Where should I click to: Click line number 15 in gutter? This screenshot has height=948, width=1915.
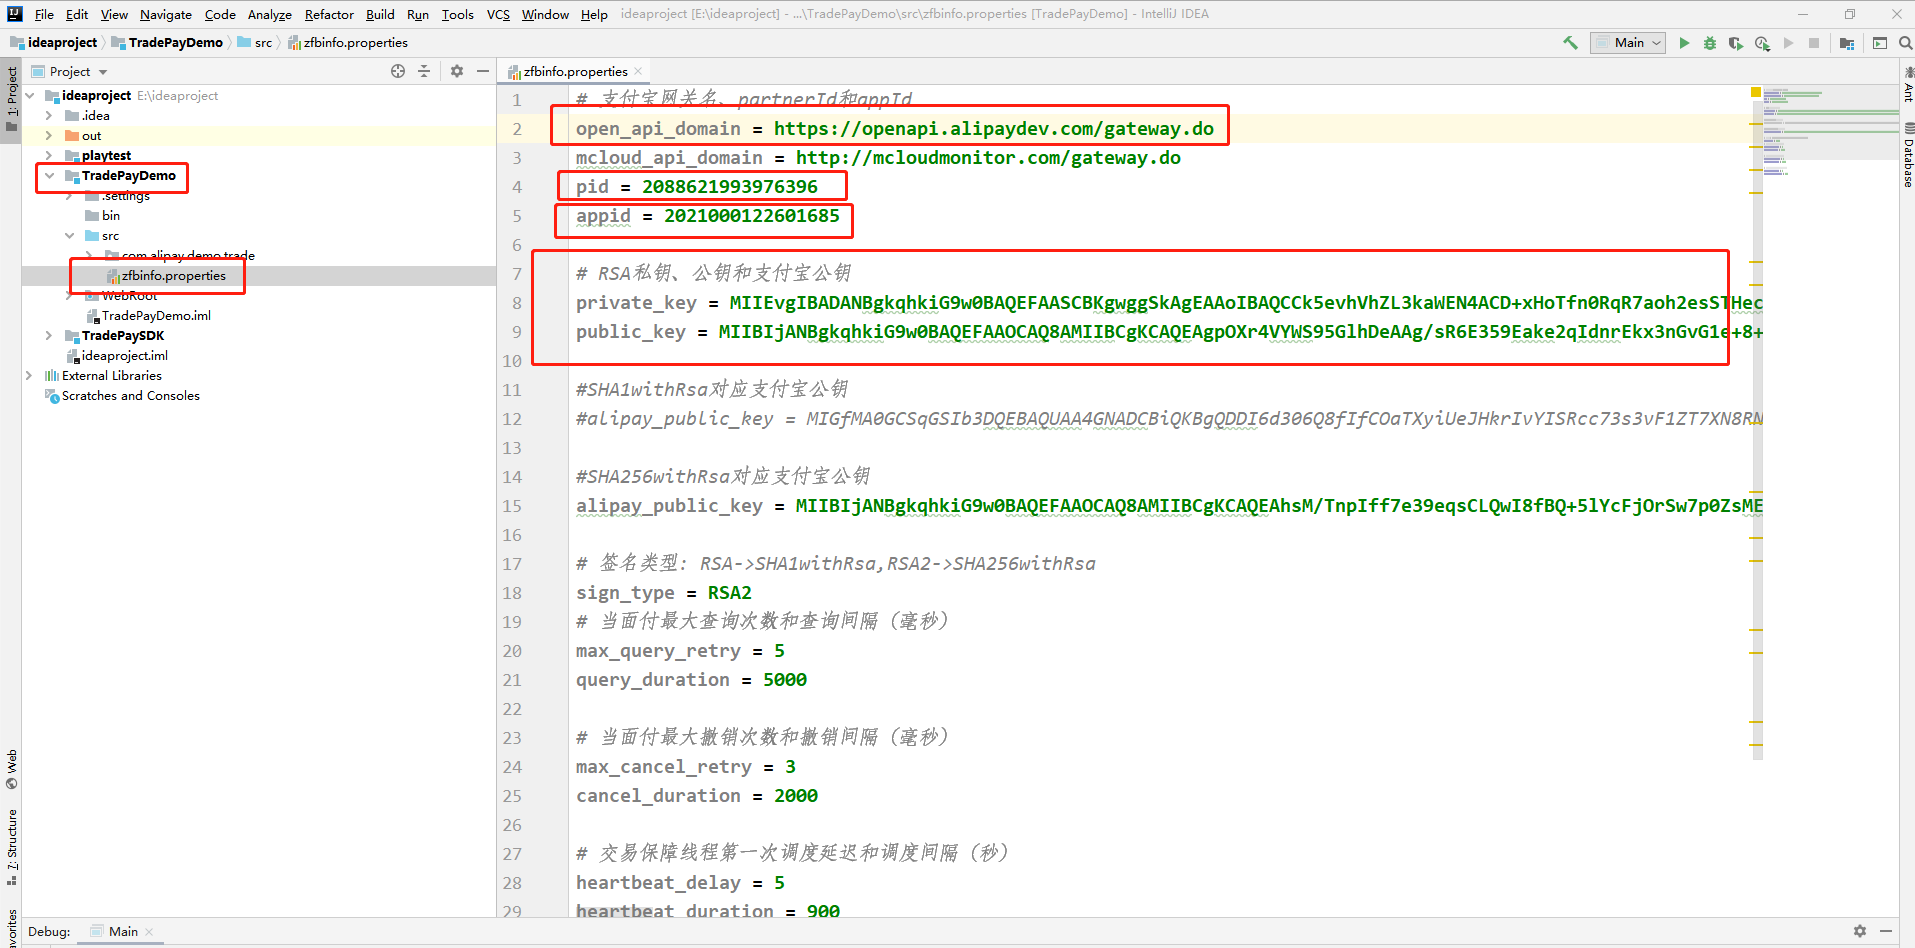point(512,506)
